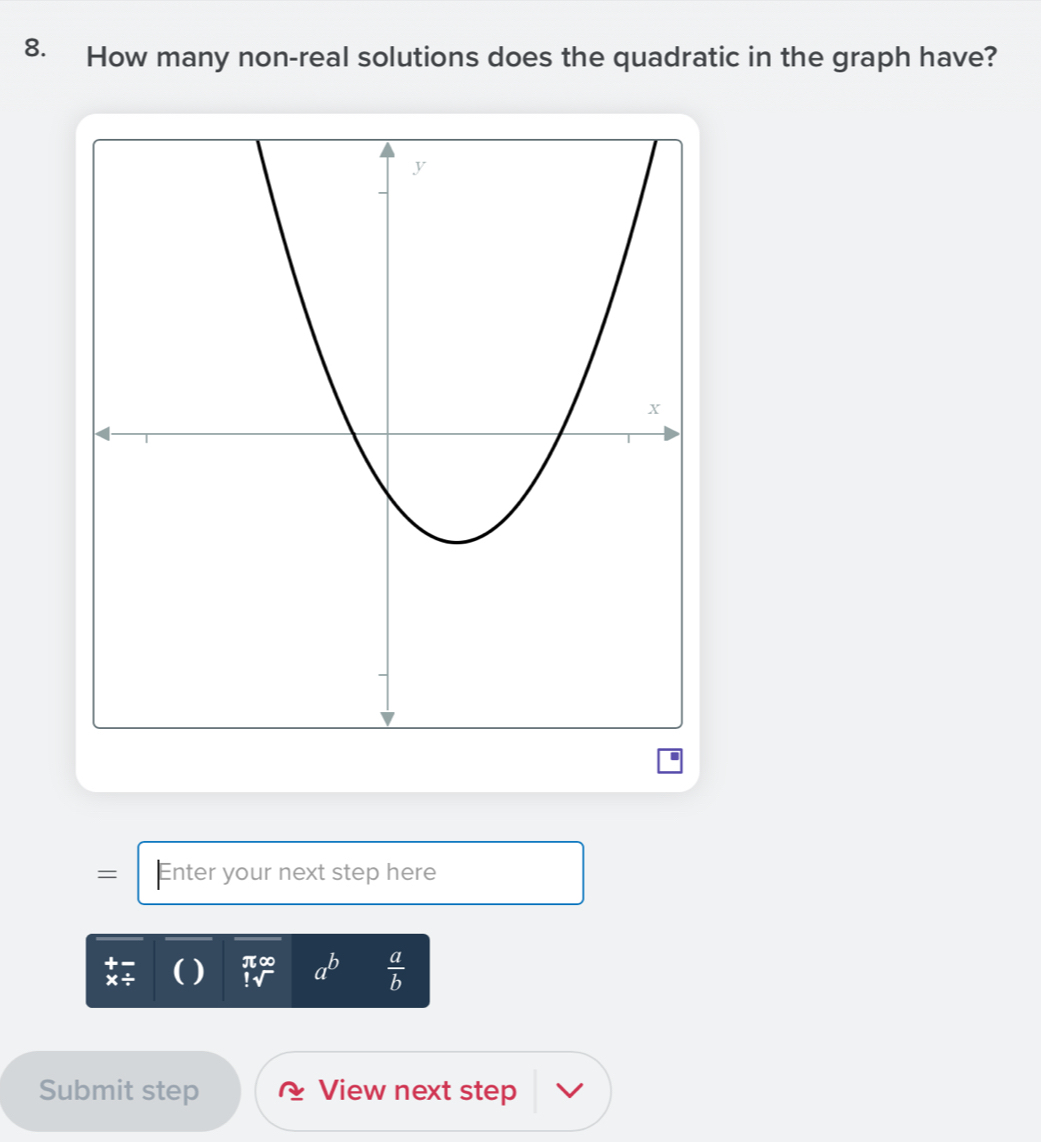Click the x-axis label on the graph
The height and width of the screenshot is (1142, 1041).
click(x=653, y=408)
